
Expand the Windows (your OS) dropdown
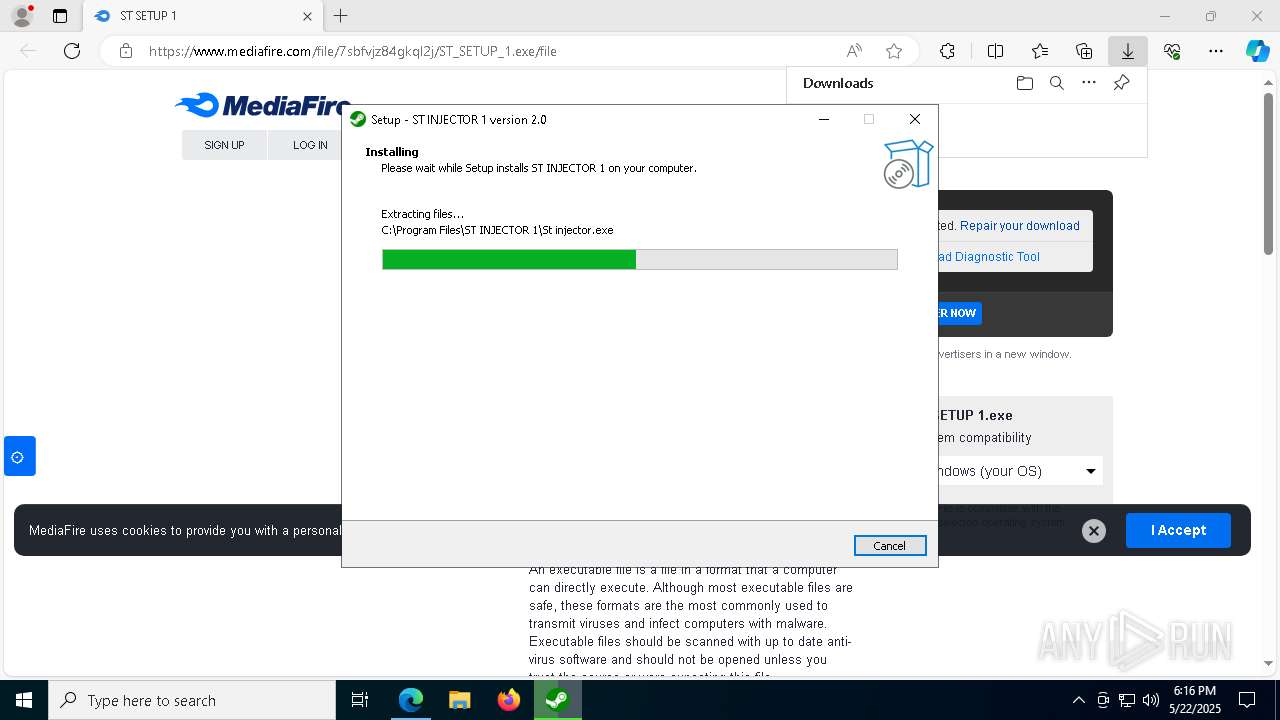tap(1019, 471)
